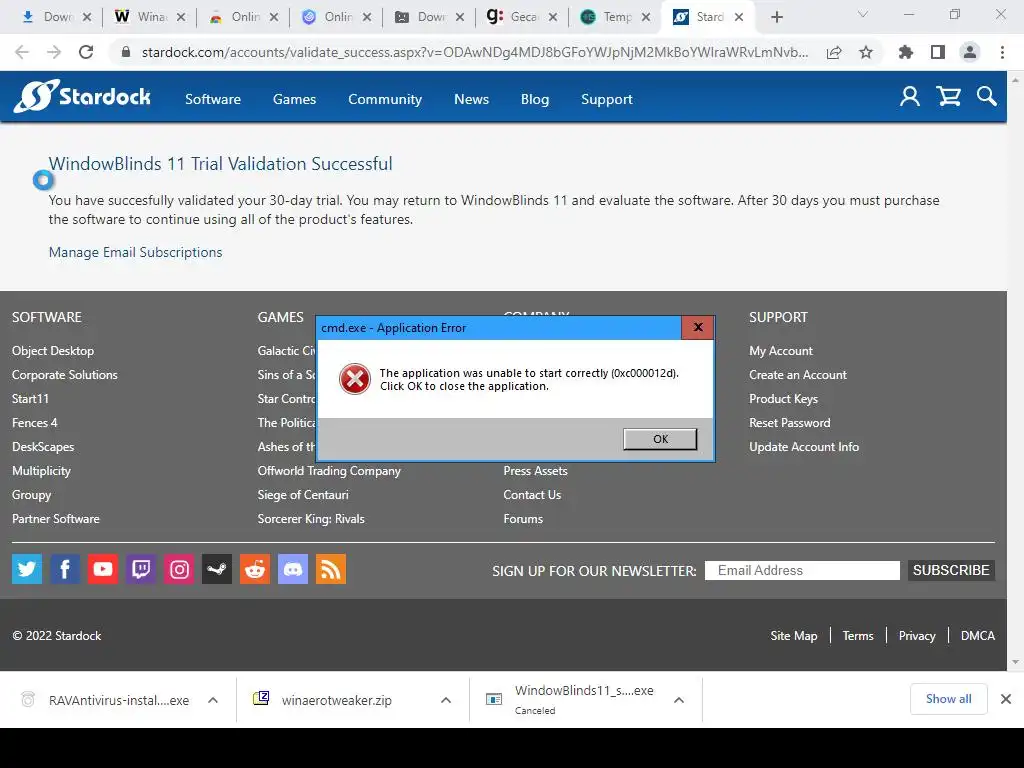The image size is (1024, 768).
Task: Bookmark this page with star icon
Action: coord(866,52)
